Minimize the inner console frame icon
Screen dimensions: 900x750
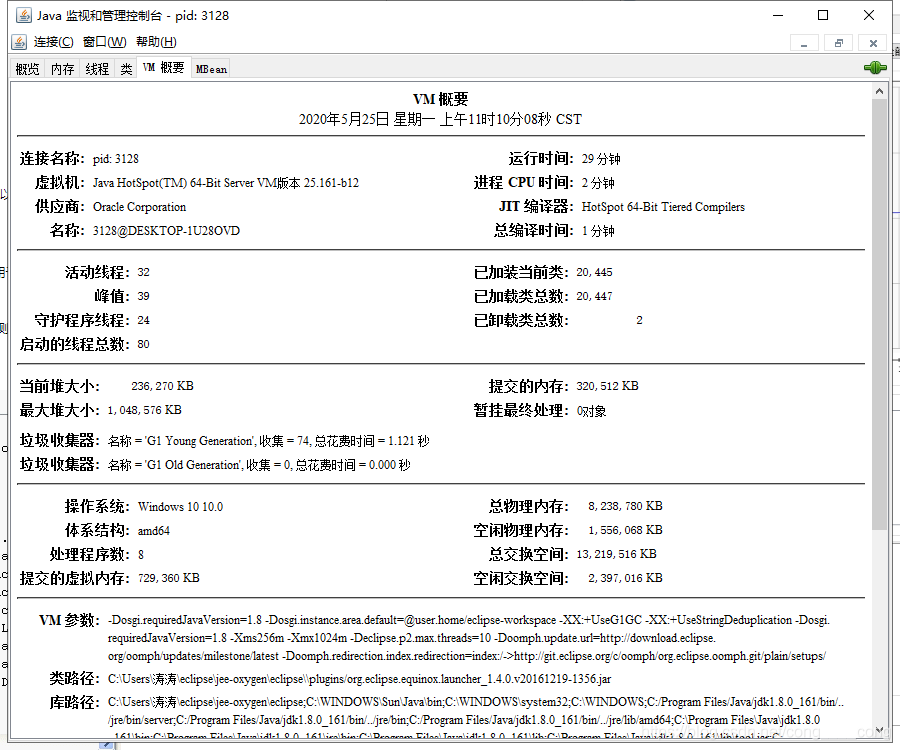click(803, 43)
